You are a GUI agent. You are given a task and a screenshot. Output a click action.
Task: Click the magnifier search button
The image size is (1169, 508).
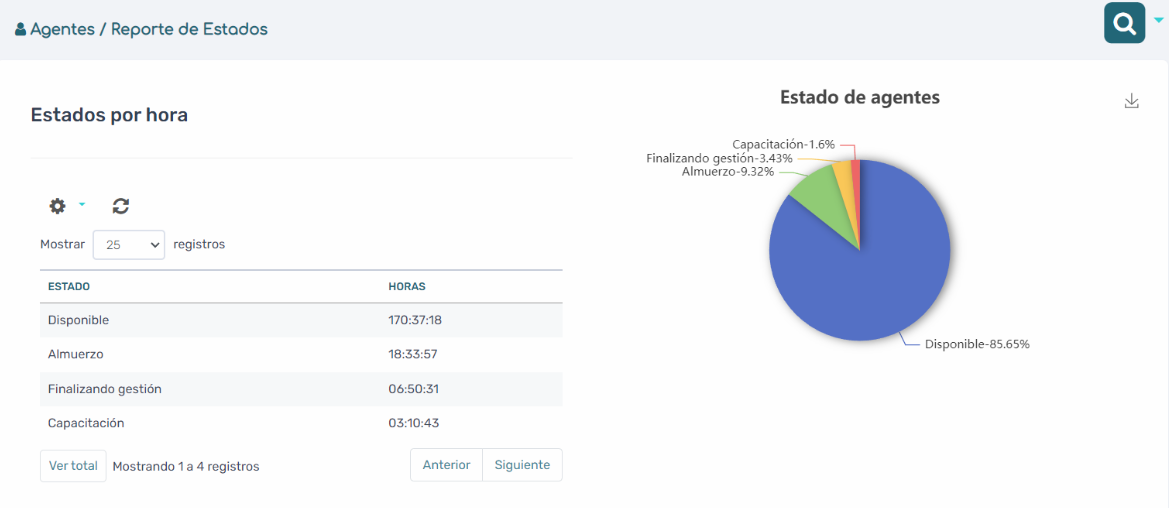(x=1124, y=23)
